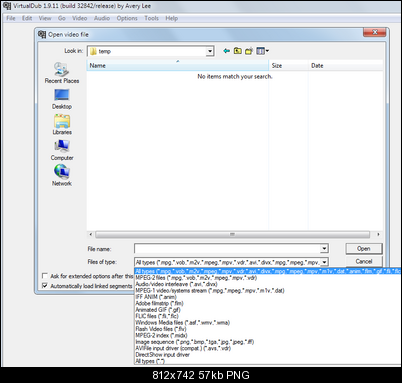
Task: Collapse the Files of type dropdown arrow
Action: (x=324, y=262)
